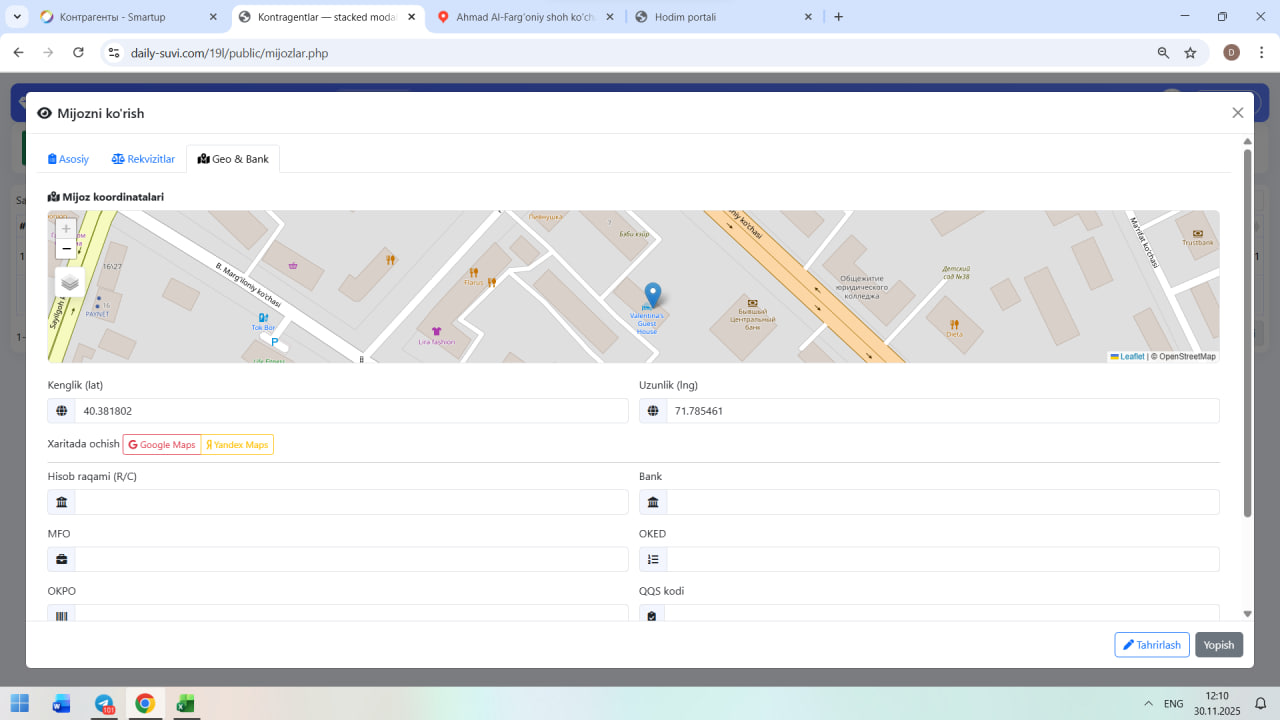Click the Kenglik latitude input field

click(350, 411)
